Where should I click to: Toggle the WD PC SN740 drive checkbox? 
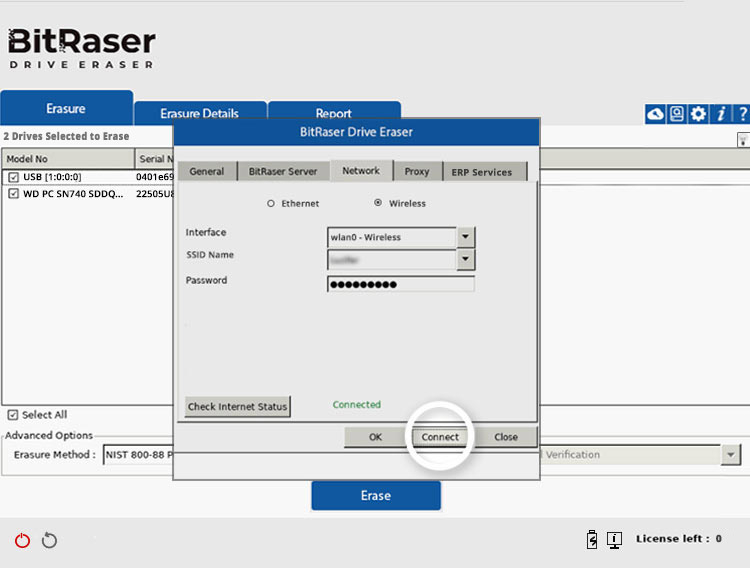click(13, 194)
